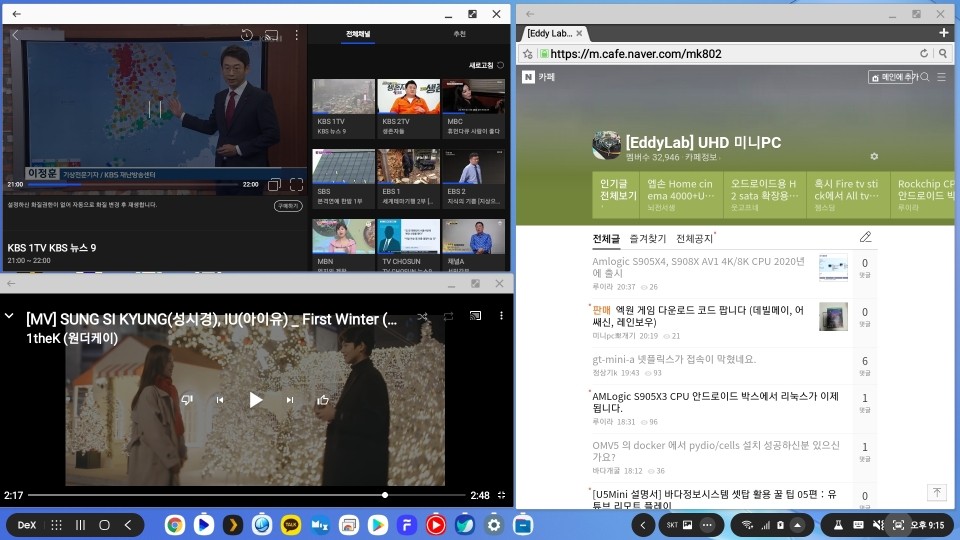Open post AMLogic S905X3 리눅스가 이제 됩니다

tap(715, 402)
